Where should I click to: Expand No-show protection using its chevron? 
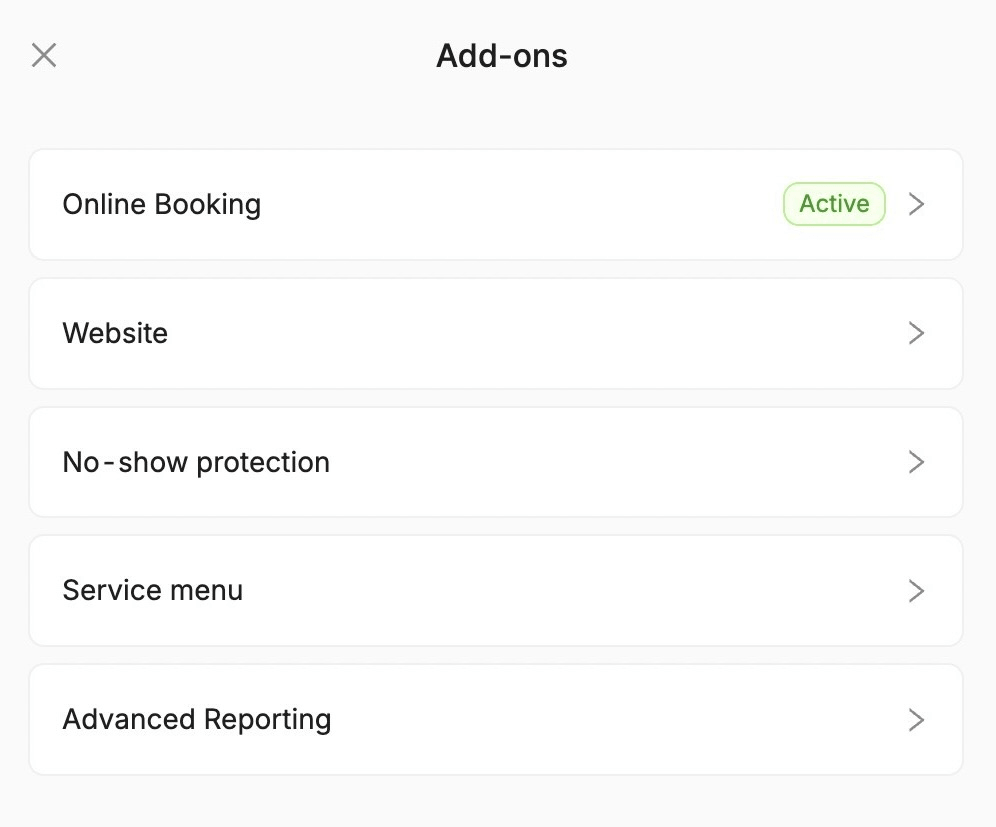coord(916,462)
